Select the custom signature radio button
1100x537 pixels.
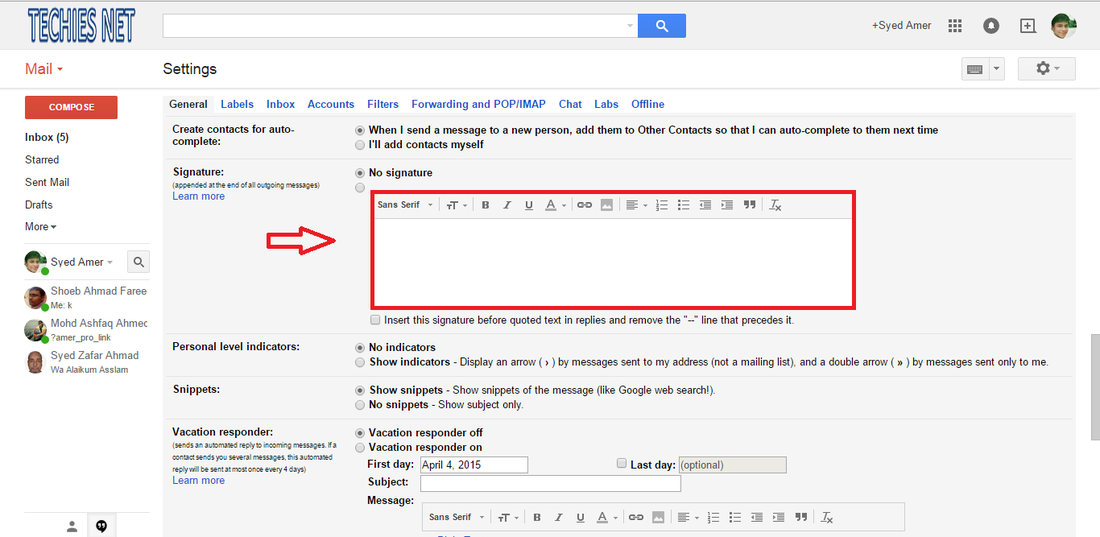[360, 188]
